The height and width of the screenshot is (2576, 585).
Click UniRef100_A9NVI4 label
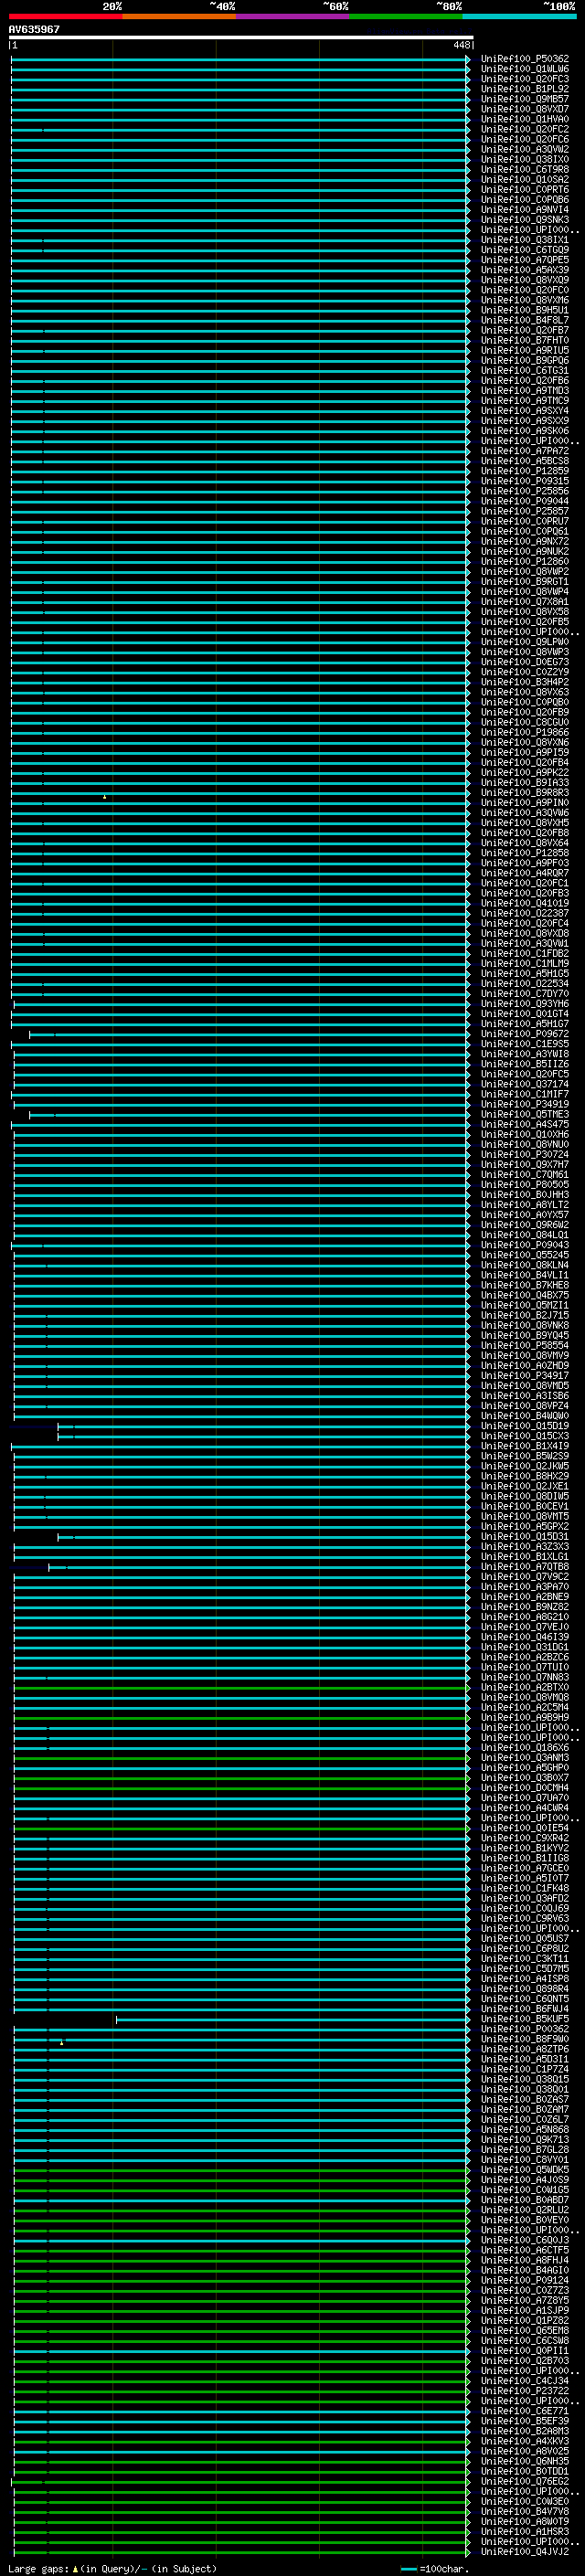tap(525, 210)
